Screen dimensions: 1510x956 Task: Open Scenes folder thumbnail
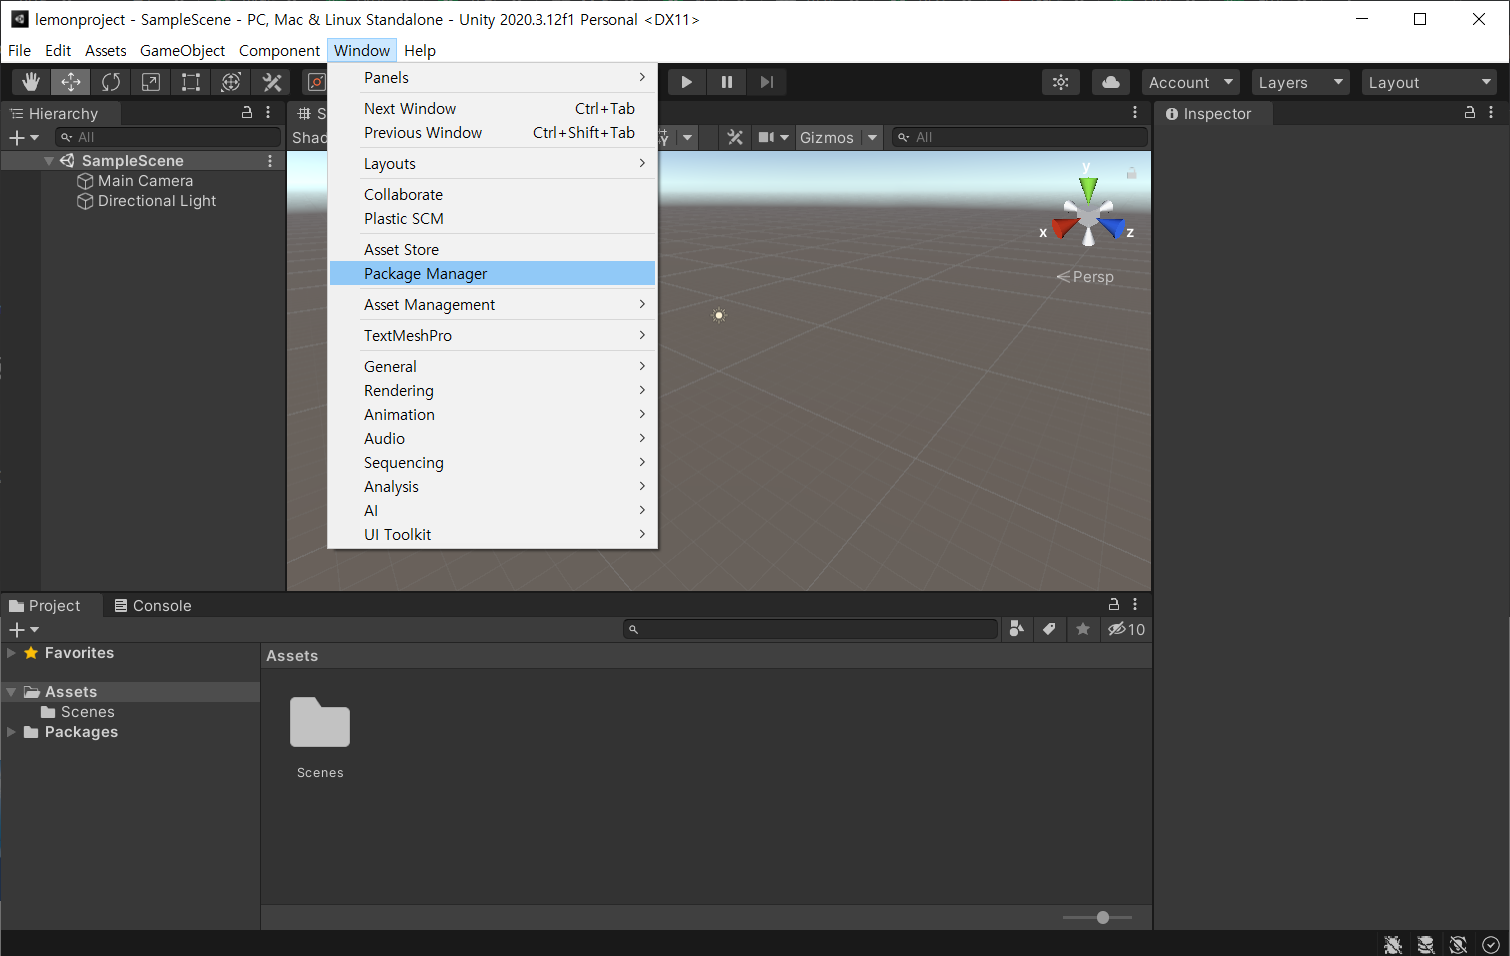coord(320,723)
